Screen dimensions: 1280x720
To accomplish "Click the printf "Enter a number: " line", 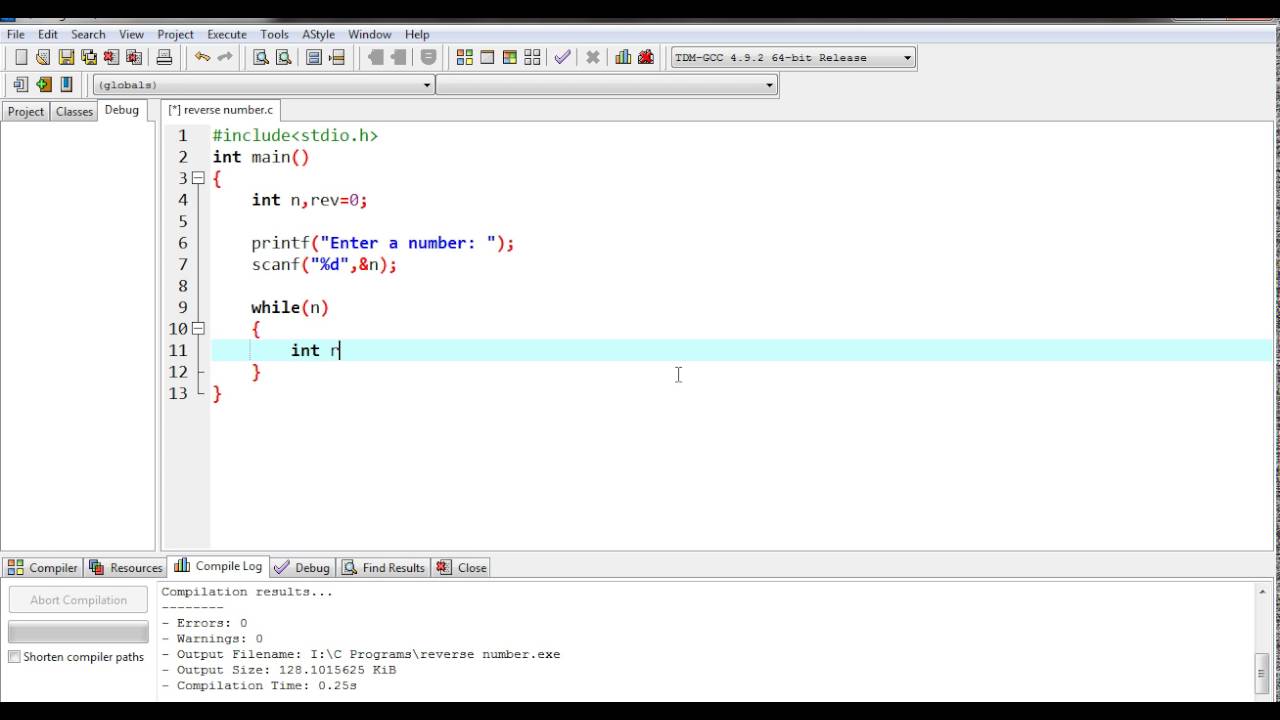I will click(382, 243).
